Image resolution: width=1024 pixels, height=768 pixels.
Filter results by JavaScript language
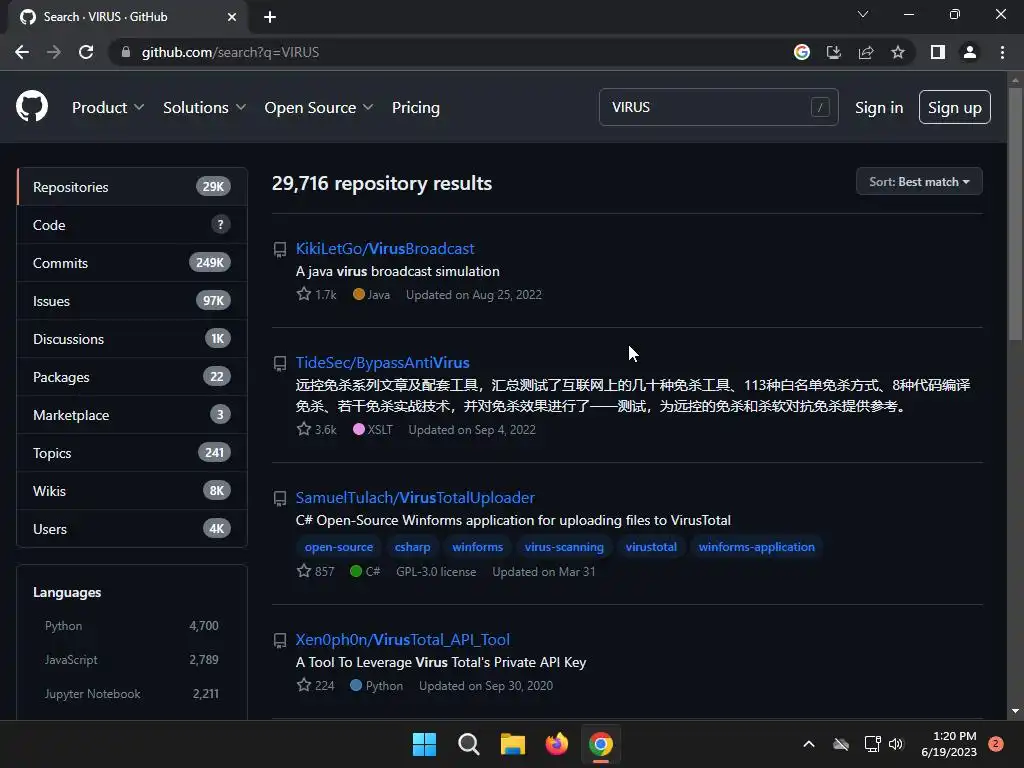tap(131, 660)
